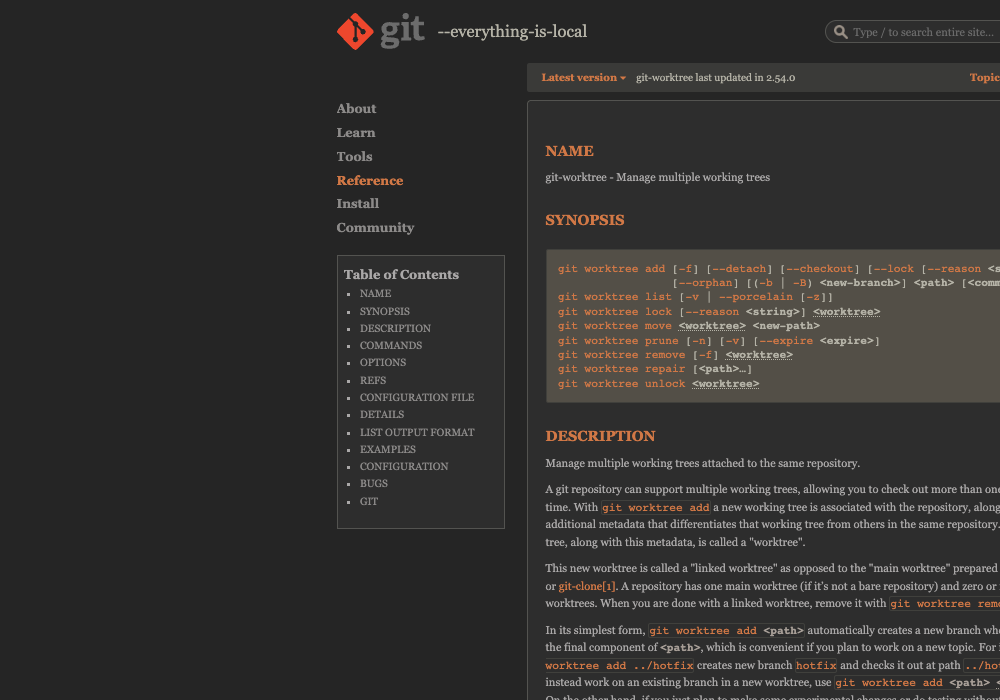Viewport: 1000px width, 700px height.
Task: Jump to DETAILS in Table of Contents
Action: coord(381,414)
